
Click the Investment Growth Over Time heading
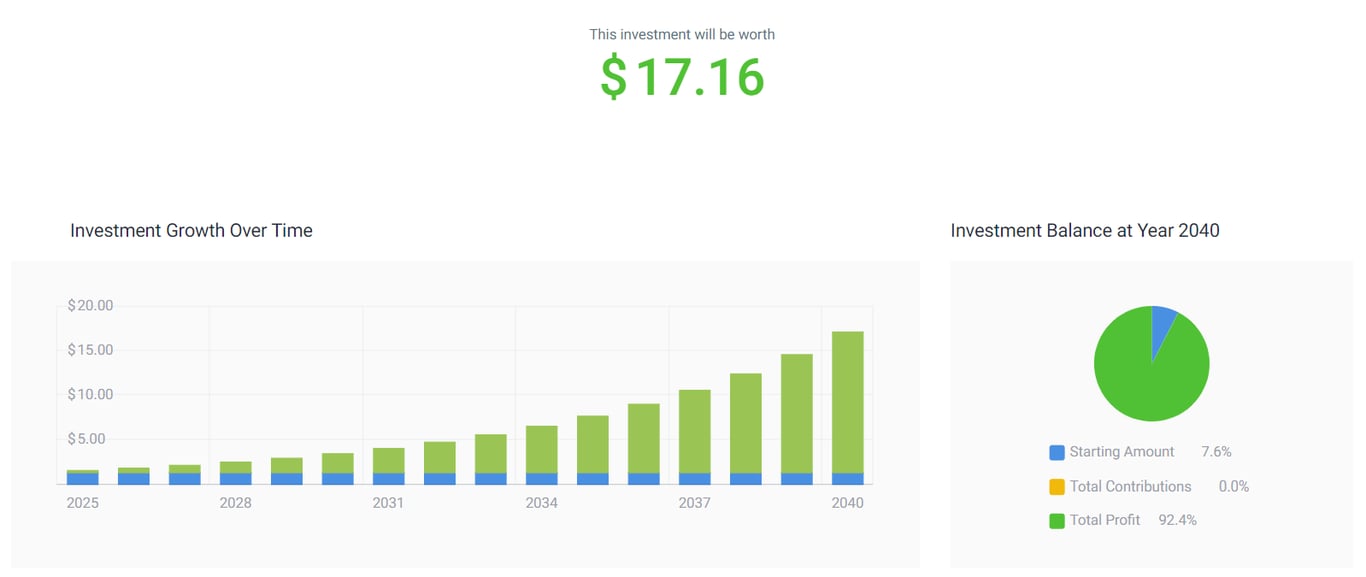pos(190,230)
